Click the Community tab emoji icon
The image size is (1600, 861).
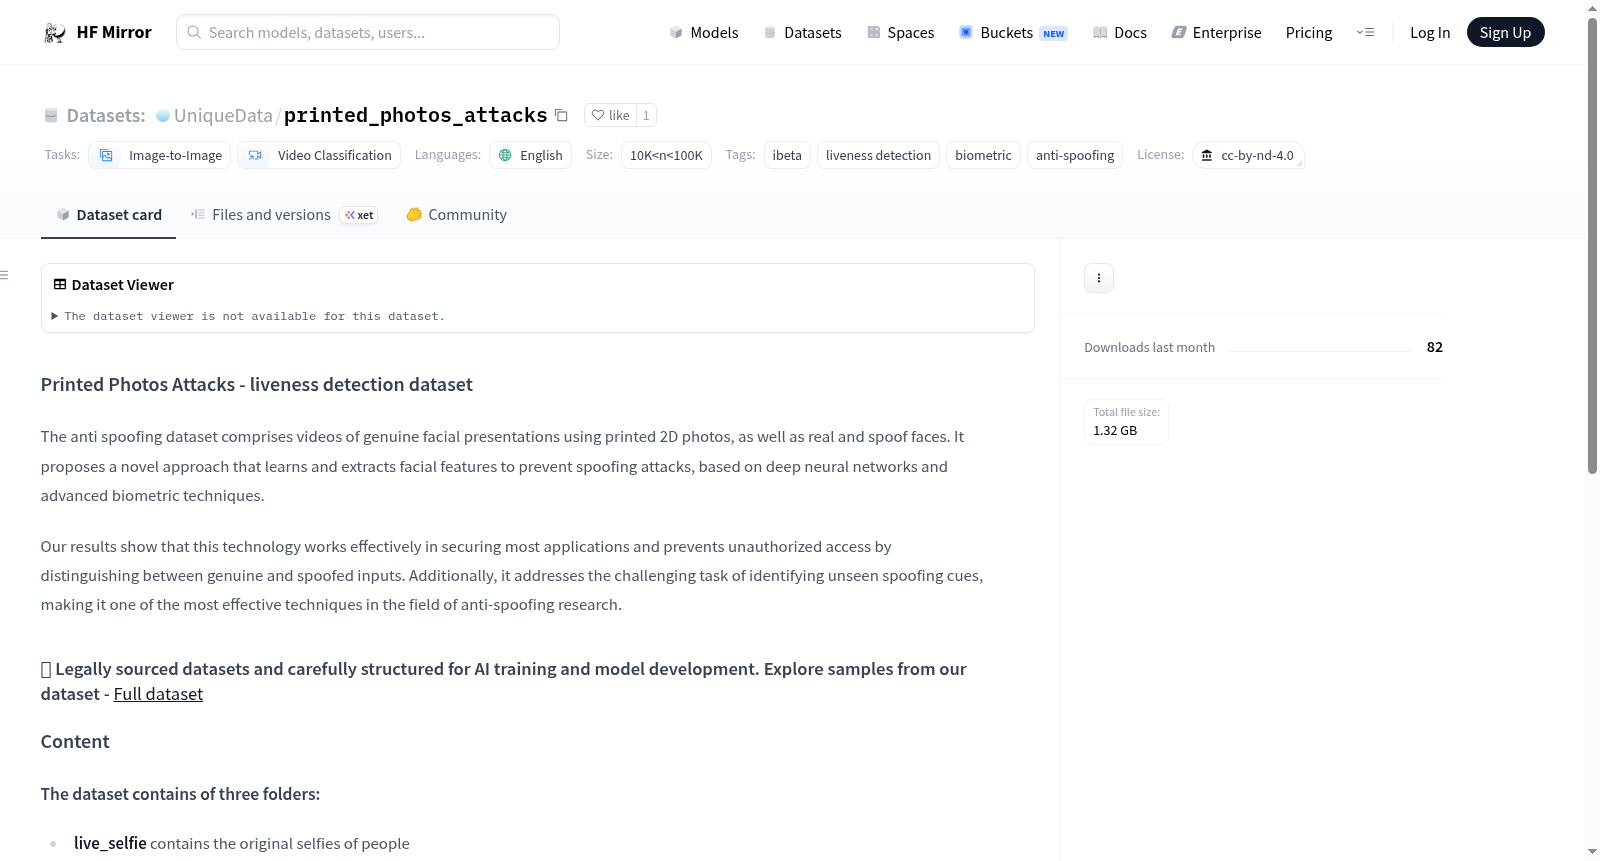(x=414, y=214)
